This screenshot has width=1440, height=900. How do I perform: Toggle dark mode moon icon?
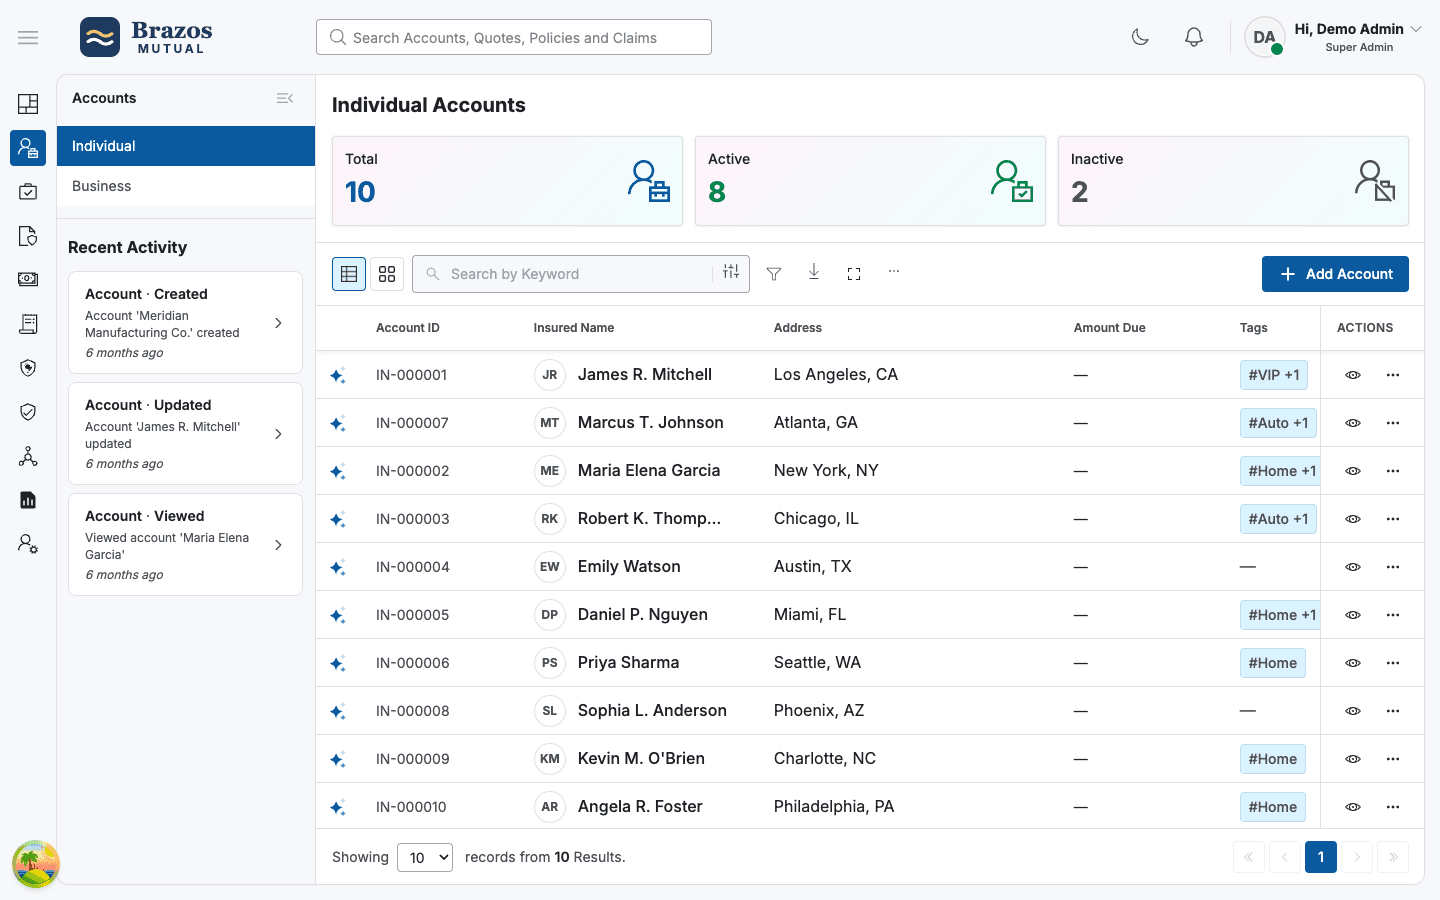[x=1140, y=38]
